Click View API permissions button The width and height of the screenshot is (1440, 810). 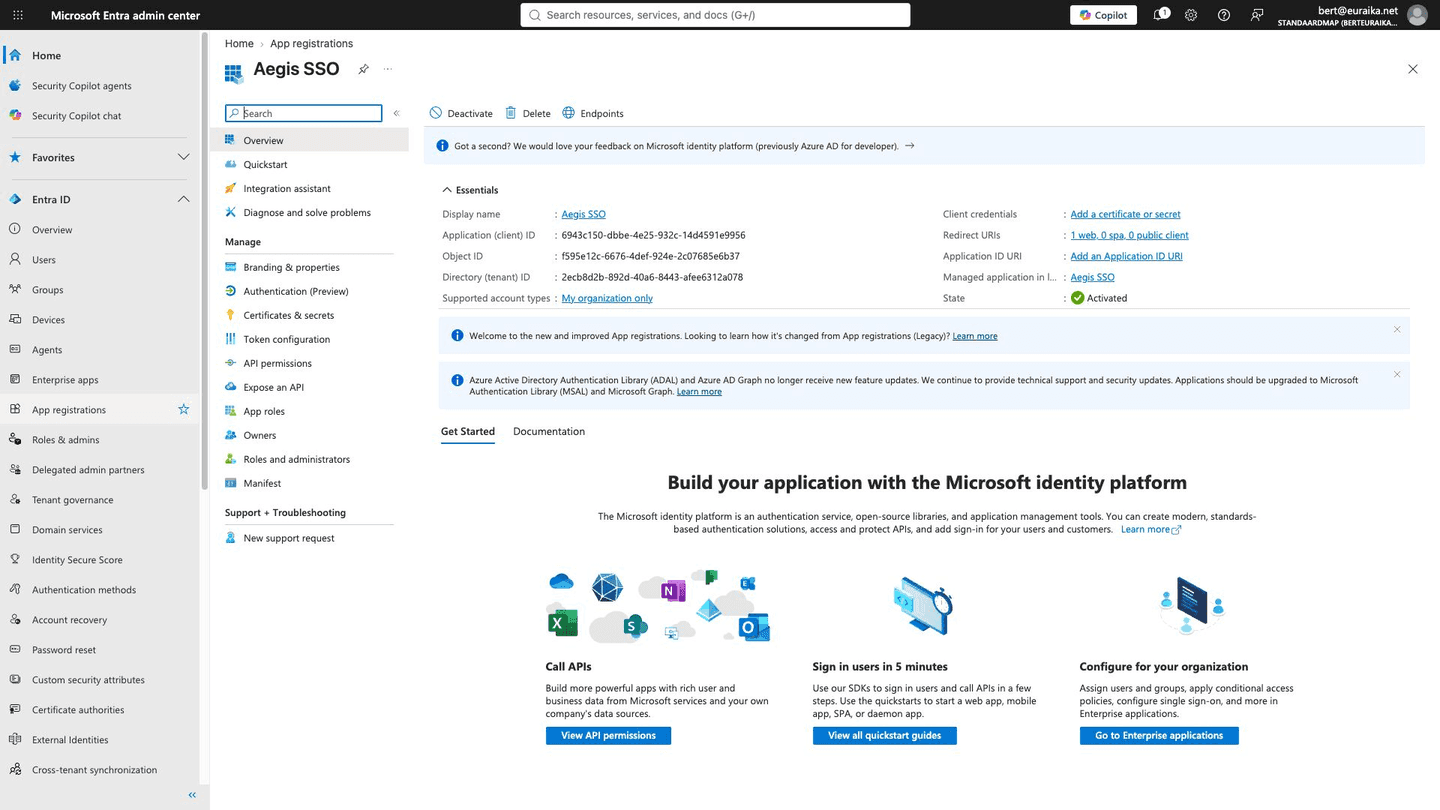point(608,735)
